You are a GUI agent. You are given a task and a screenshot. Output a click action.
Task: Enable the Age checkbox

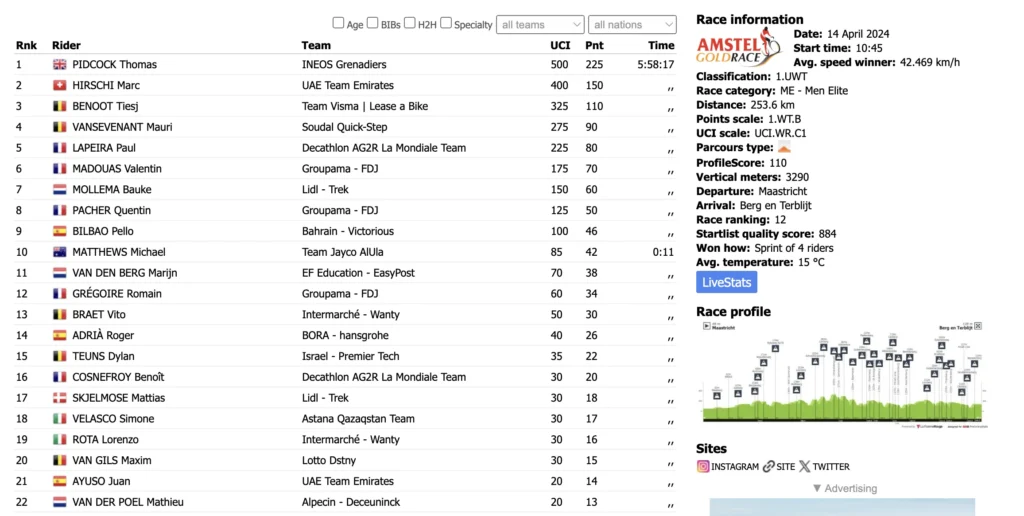(x=338, y=23)
